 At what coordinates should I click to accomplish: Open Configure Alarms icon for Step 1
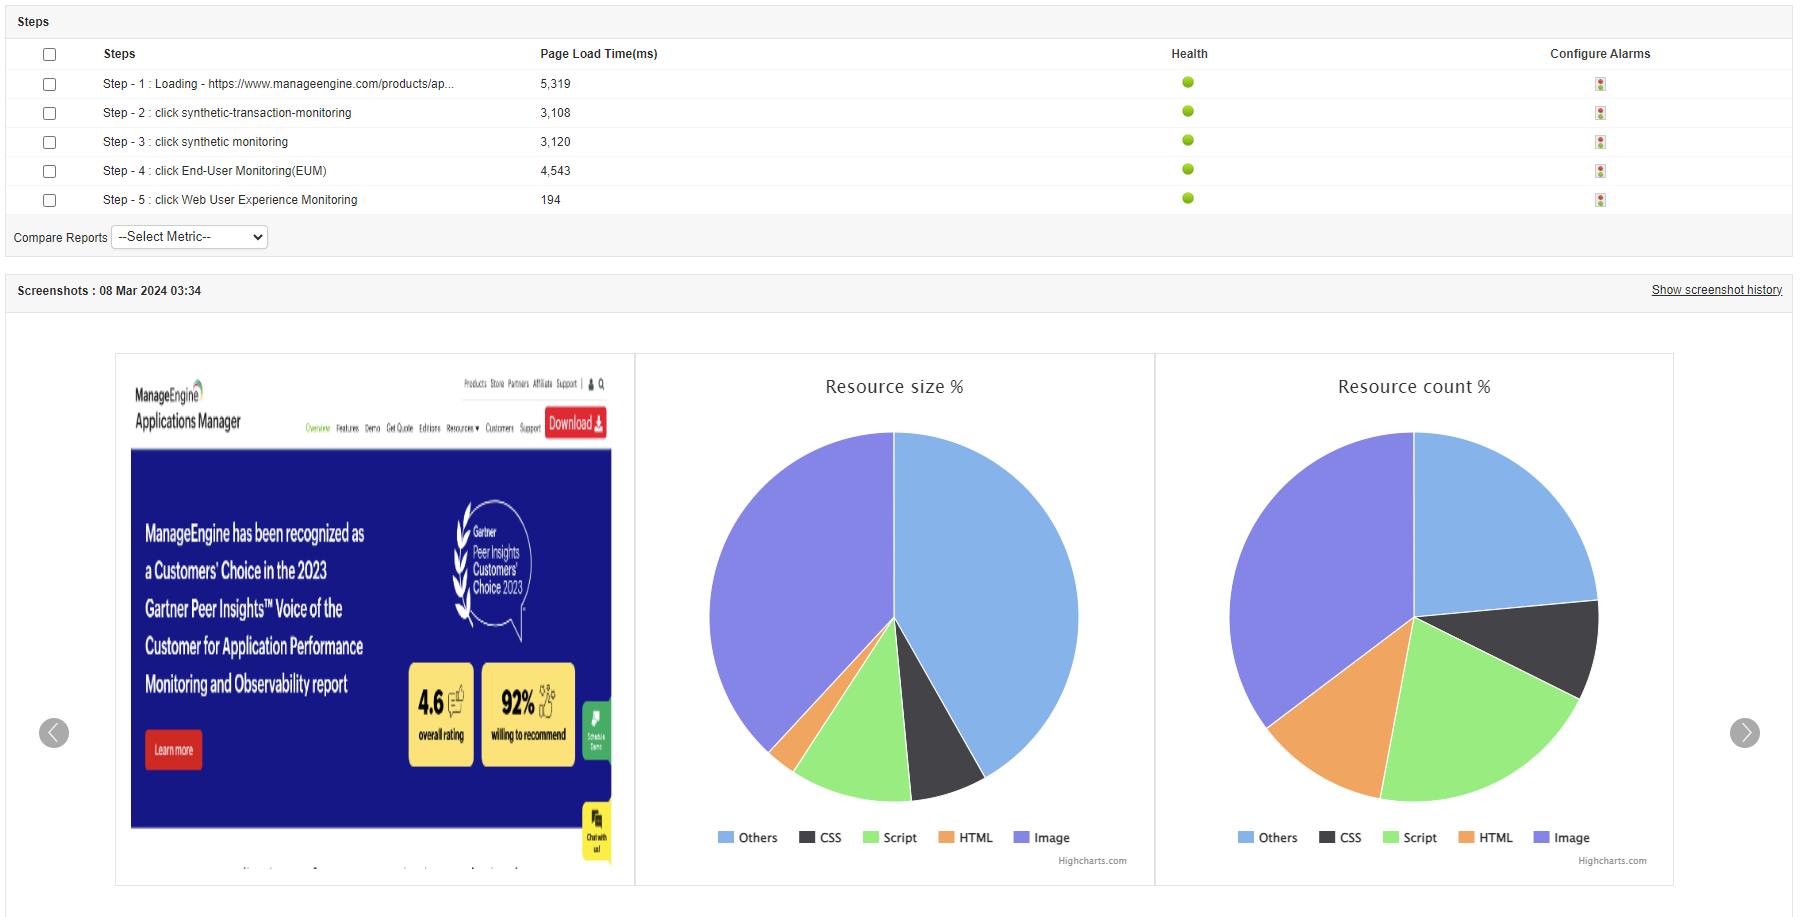tap(1599, 84)
